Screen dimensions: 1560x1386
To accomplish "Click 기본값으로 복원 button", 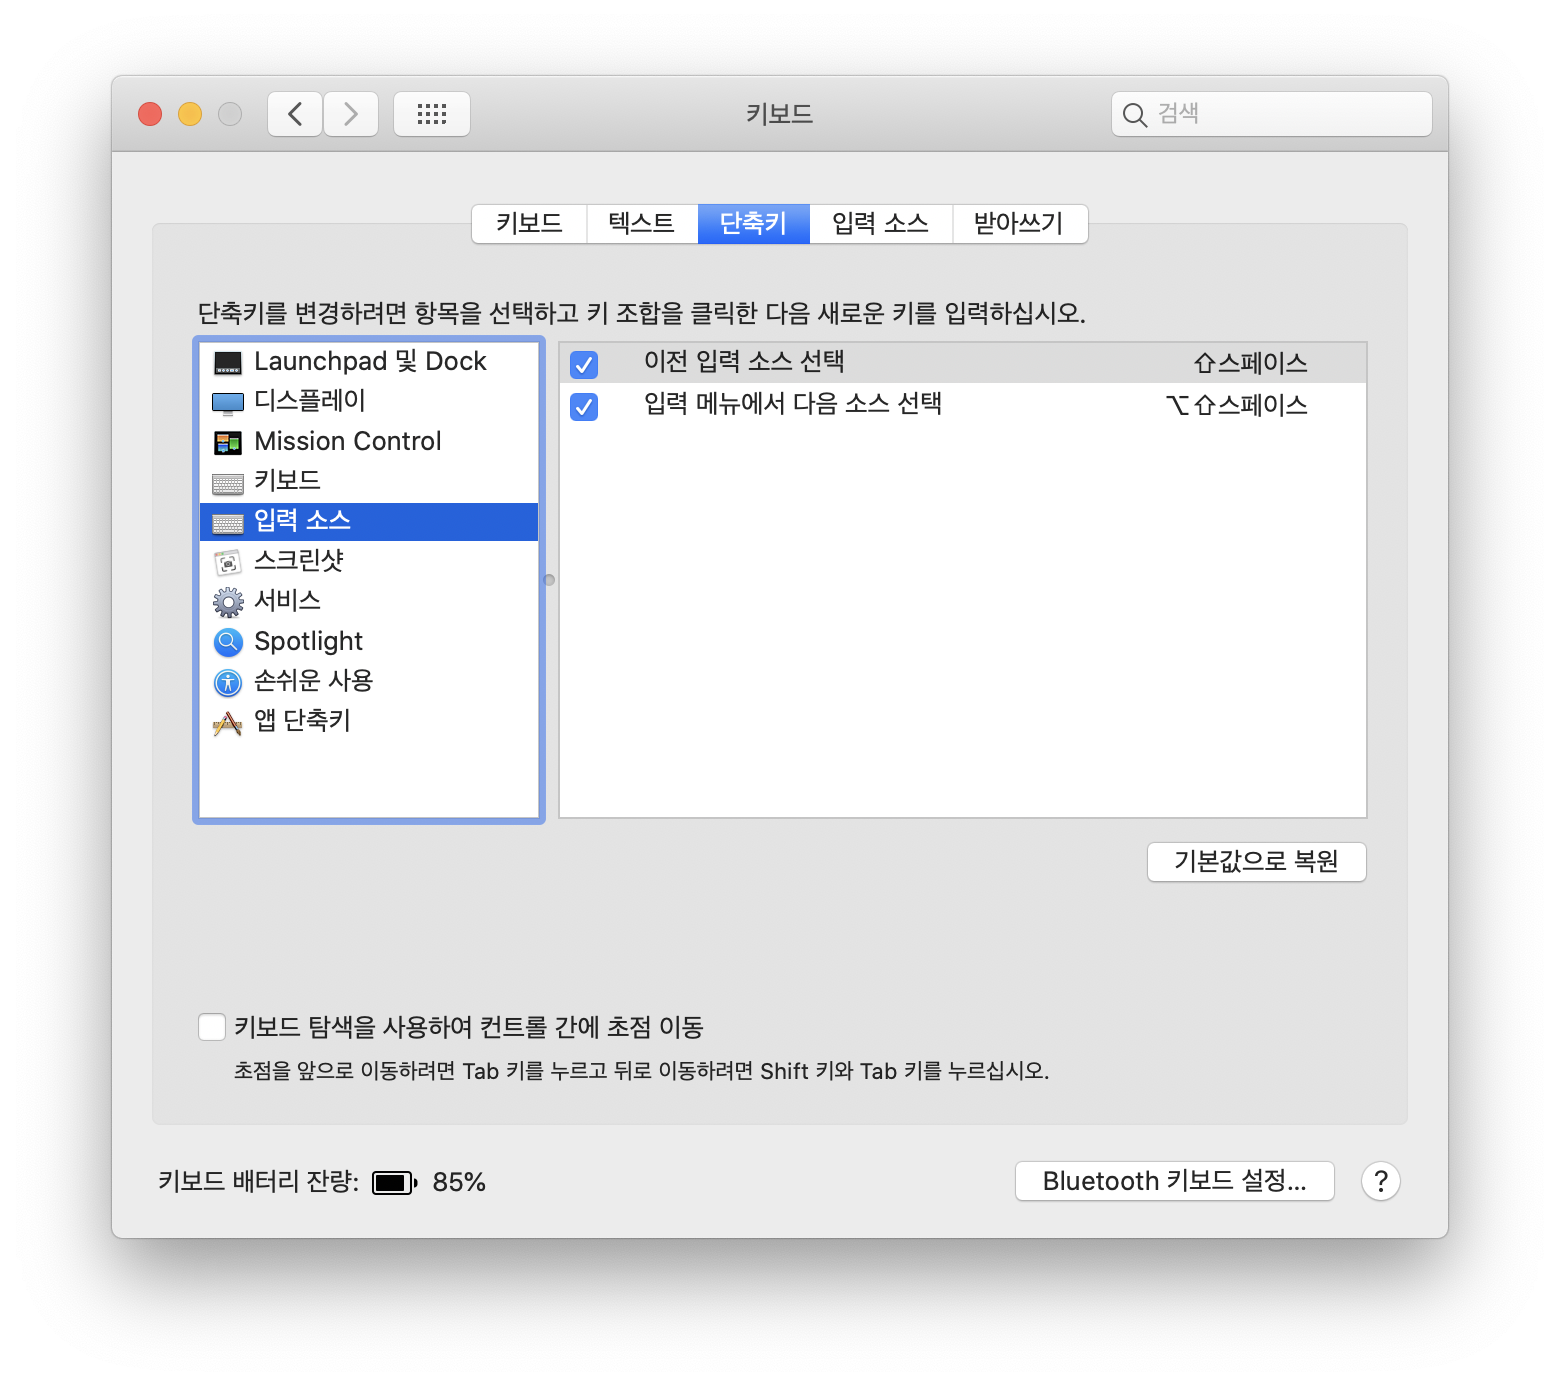I will click(1256, 862).
